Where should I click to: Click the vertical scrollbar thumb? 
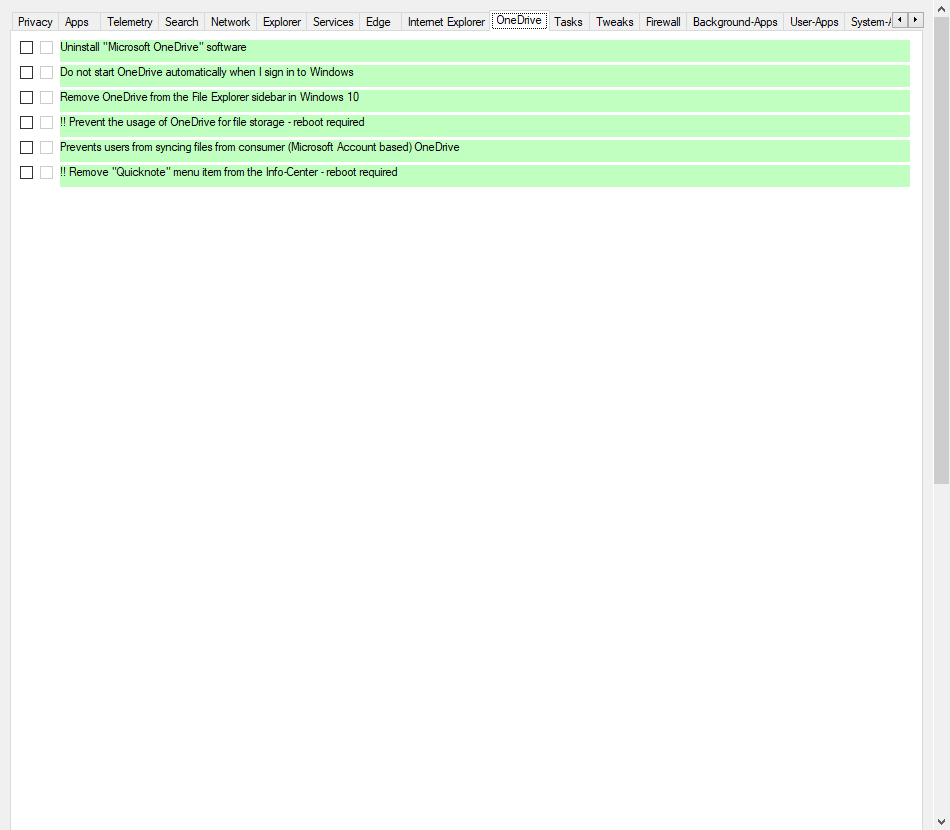(x=942, y=248)
